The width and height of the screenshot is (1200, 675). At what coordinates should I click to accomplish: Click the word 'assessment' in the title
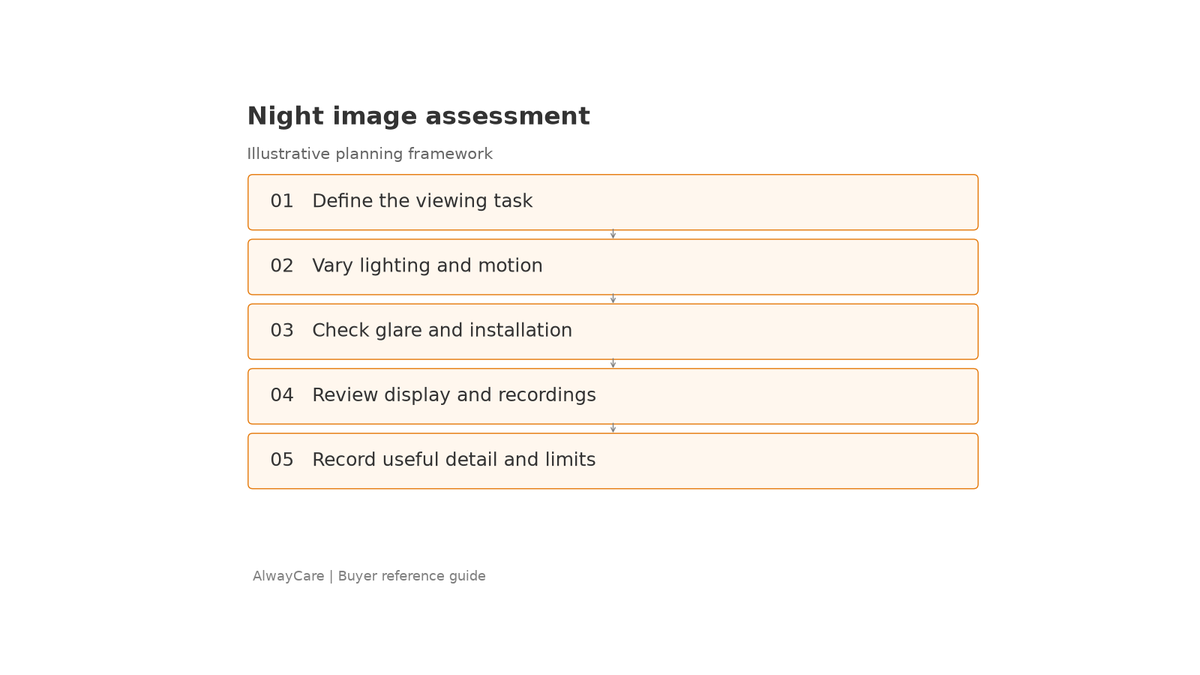coord(508,117)
